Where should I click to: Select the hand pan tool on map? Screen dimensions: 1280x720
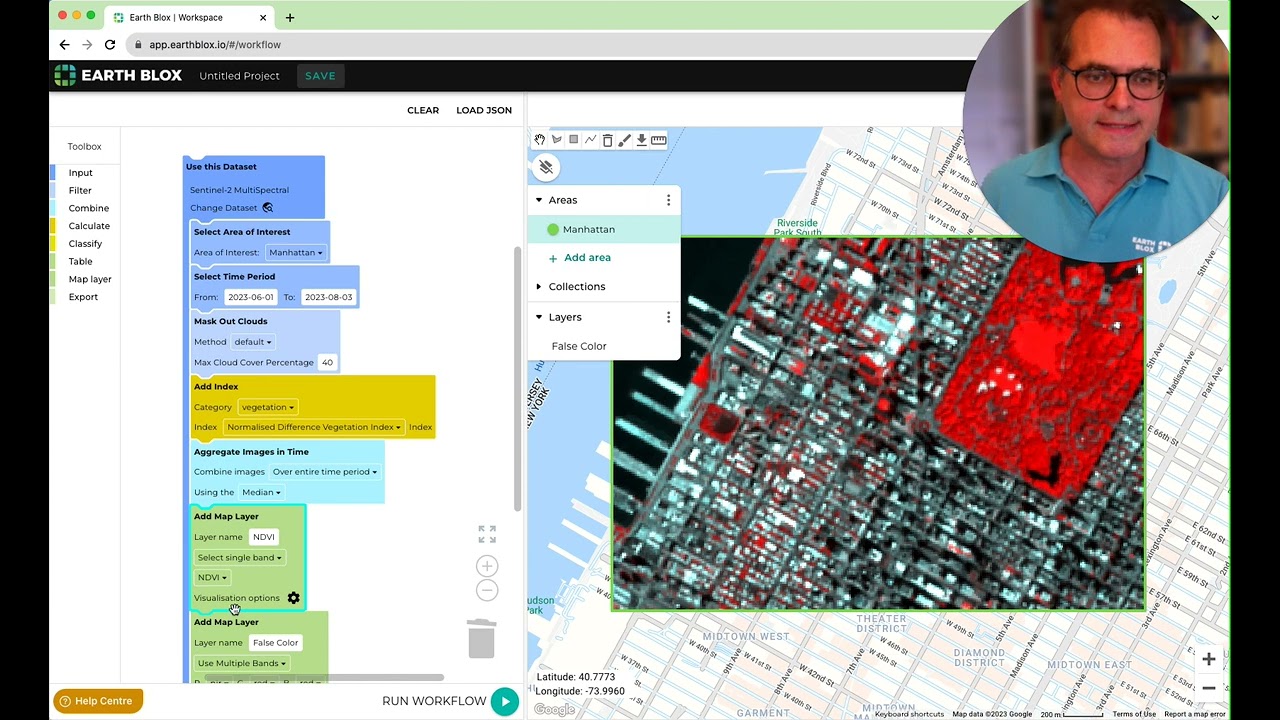tap(540, 140)
